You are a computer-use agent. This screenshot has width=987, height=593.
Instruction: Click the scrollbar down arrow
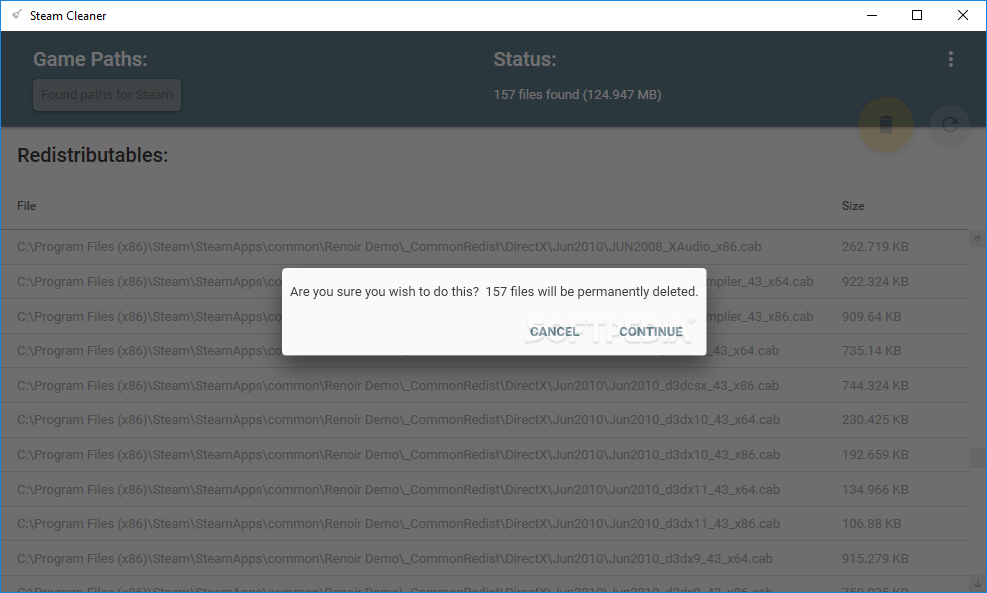[x=977, y=584]
